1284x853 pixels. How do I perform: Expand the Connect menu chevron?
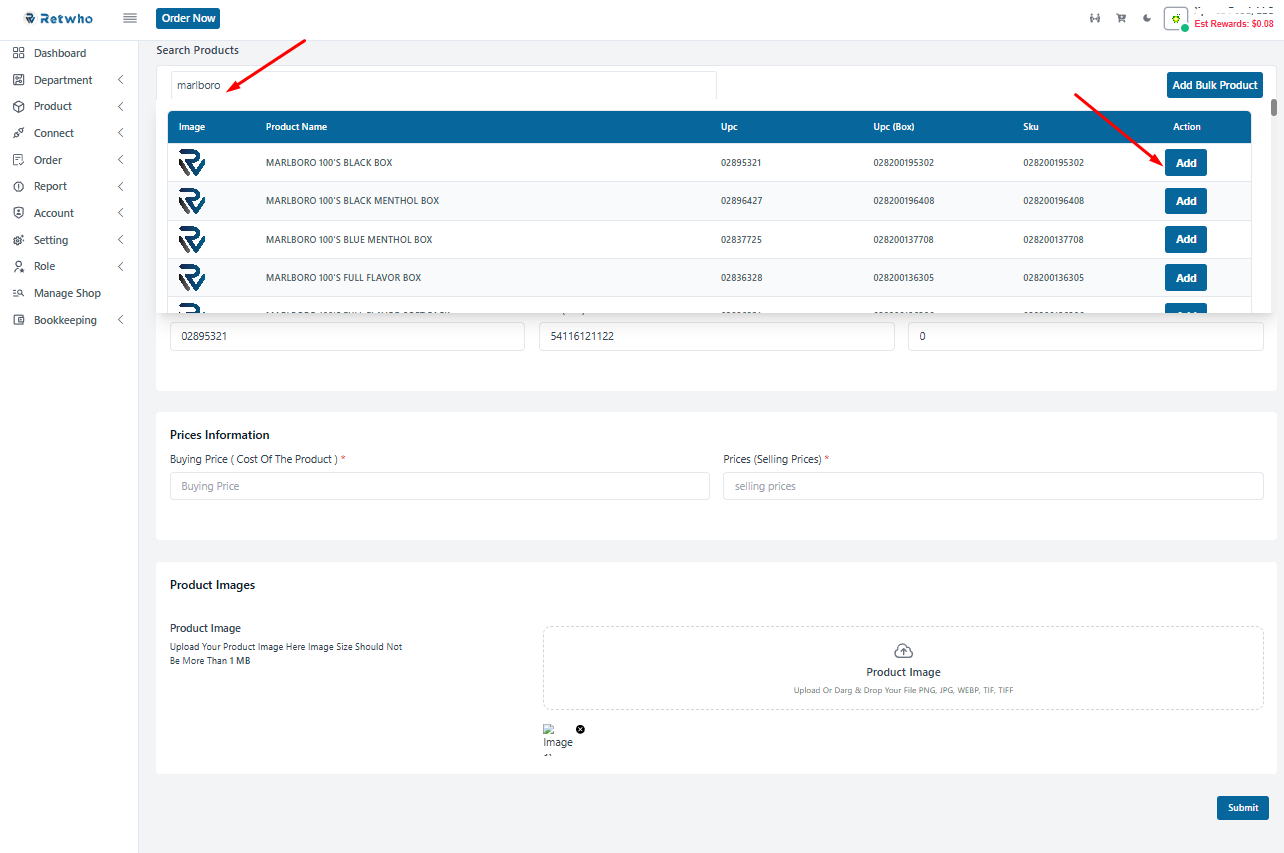[x=120, y=133]
